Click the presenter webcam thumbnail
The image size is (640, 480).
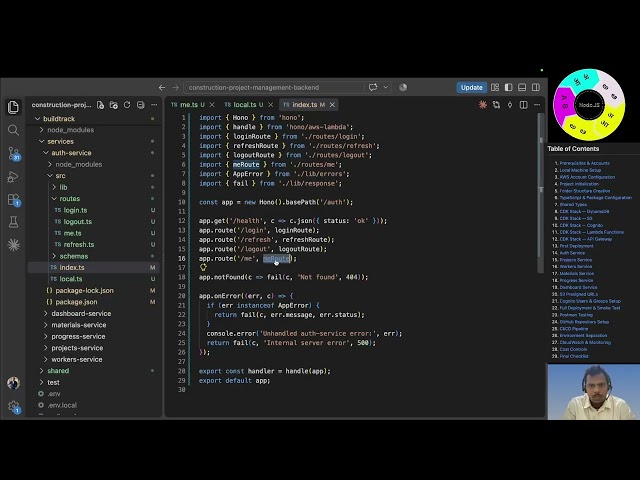tap(593, 392)
